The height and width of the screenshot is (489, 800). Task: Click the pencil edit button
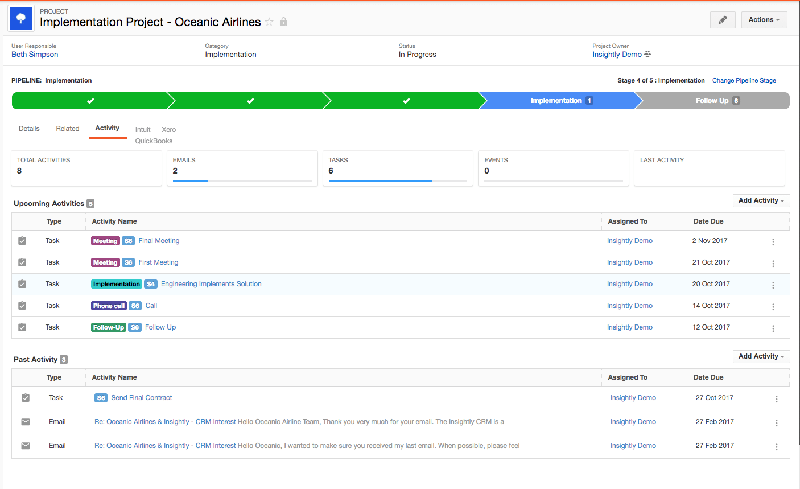[722, 19]
